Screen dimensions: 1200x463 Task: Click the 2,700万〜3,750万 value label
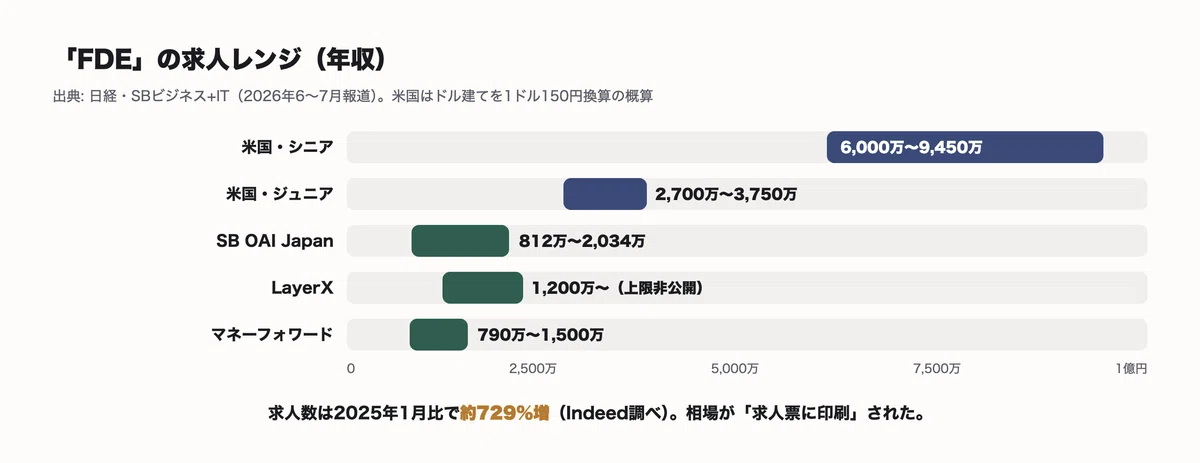click(726, 195)
